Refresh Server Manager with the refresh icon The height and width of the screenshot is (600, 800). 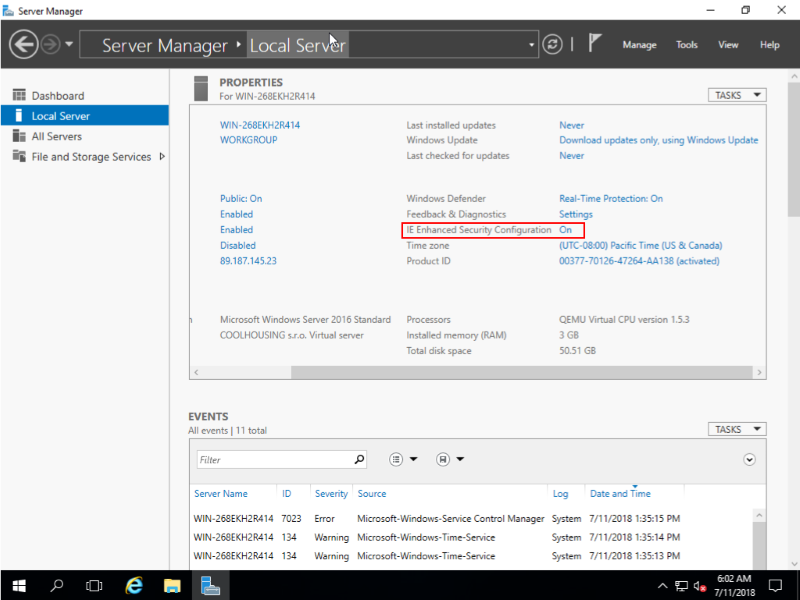(552, 44)
